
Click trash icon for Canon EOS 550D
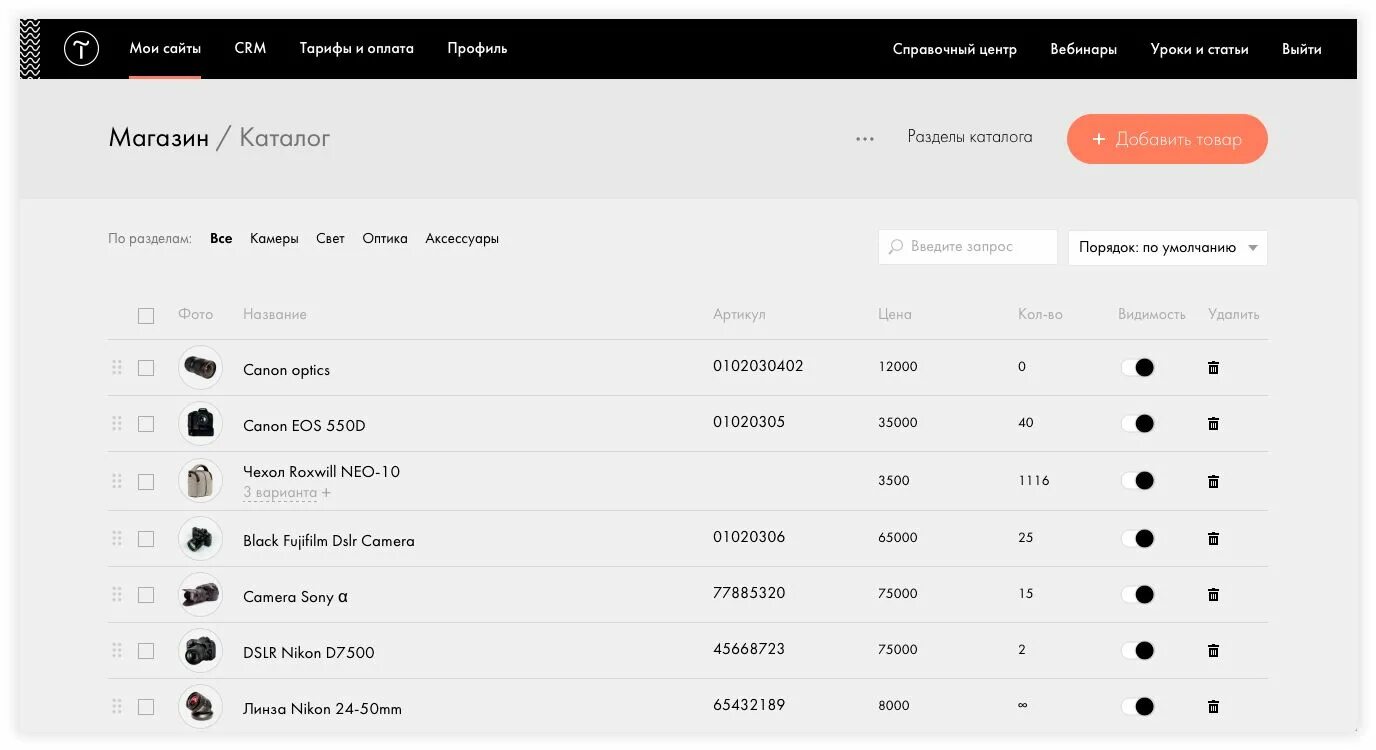coord(1213,423)
